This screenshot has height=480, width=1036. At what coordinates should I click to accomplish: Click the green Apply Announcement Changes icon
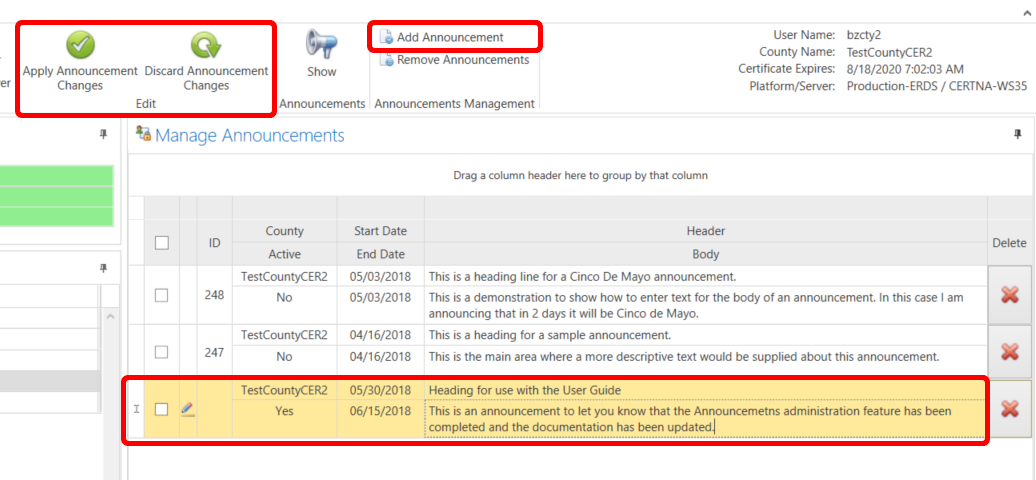pos(80,46)
